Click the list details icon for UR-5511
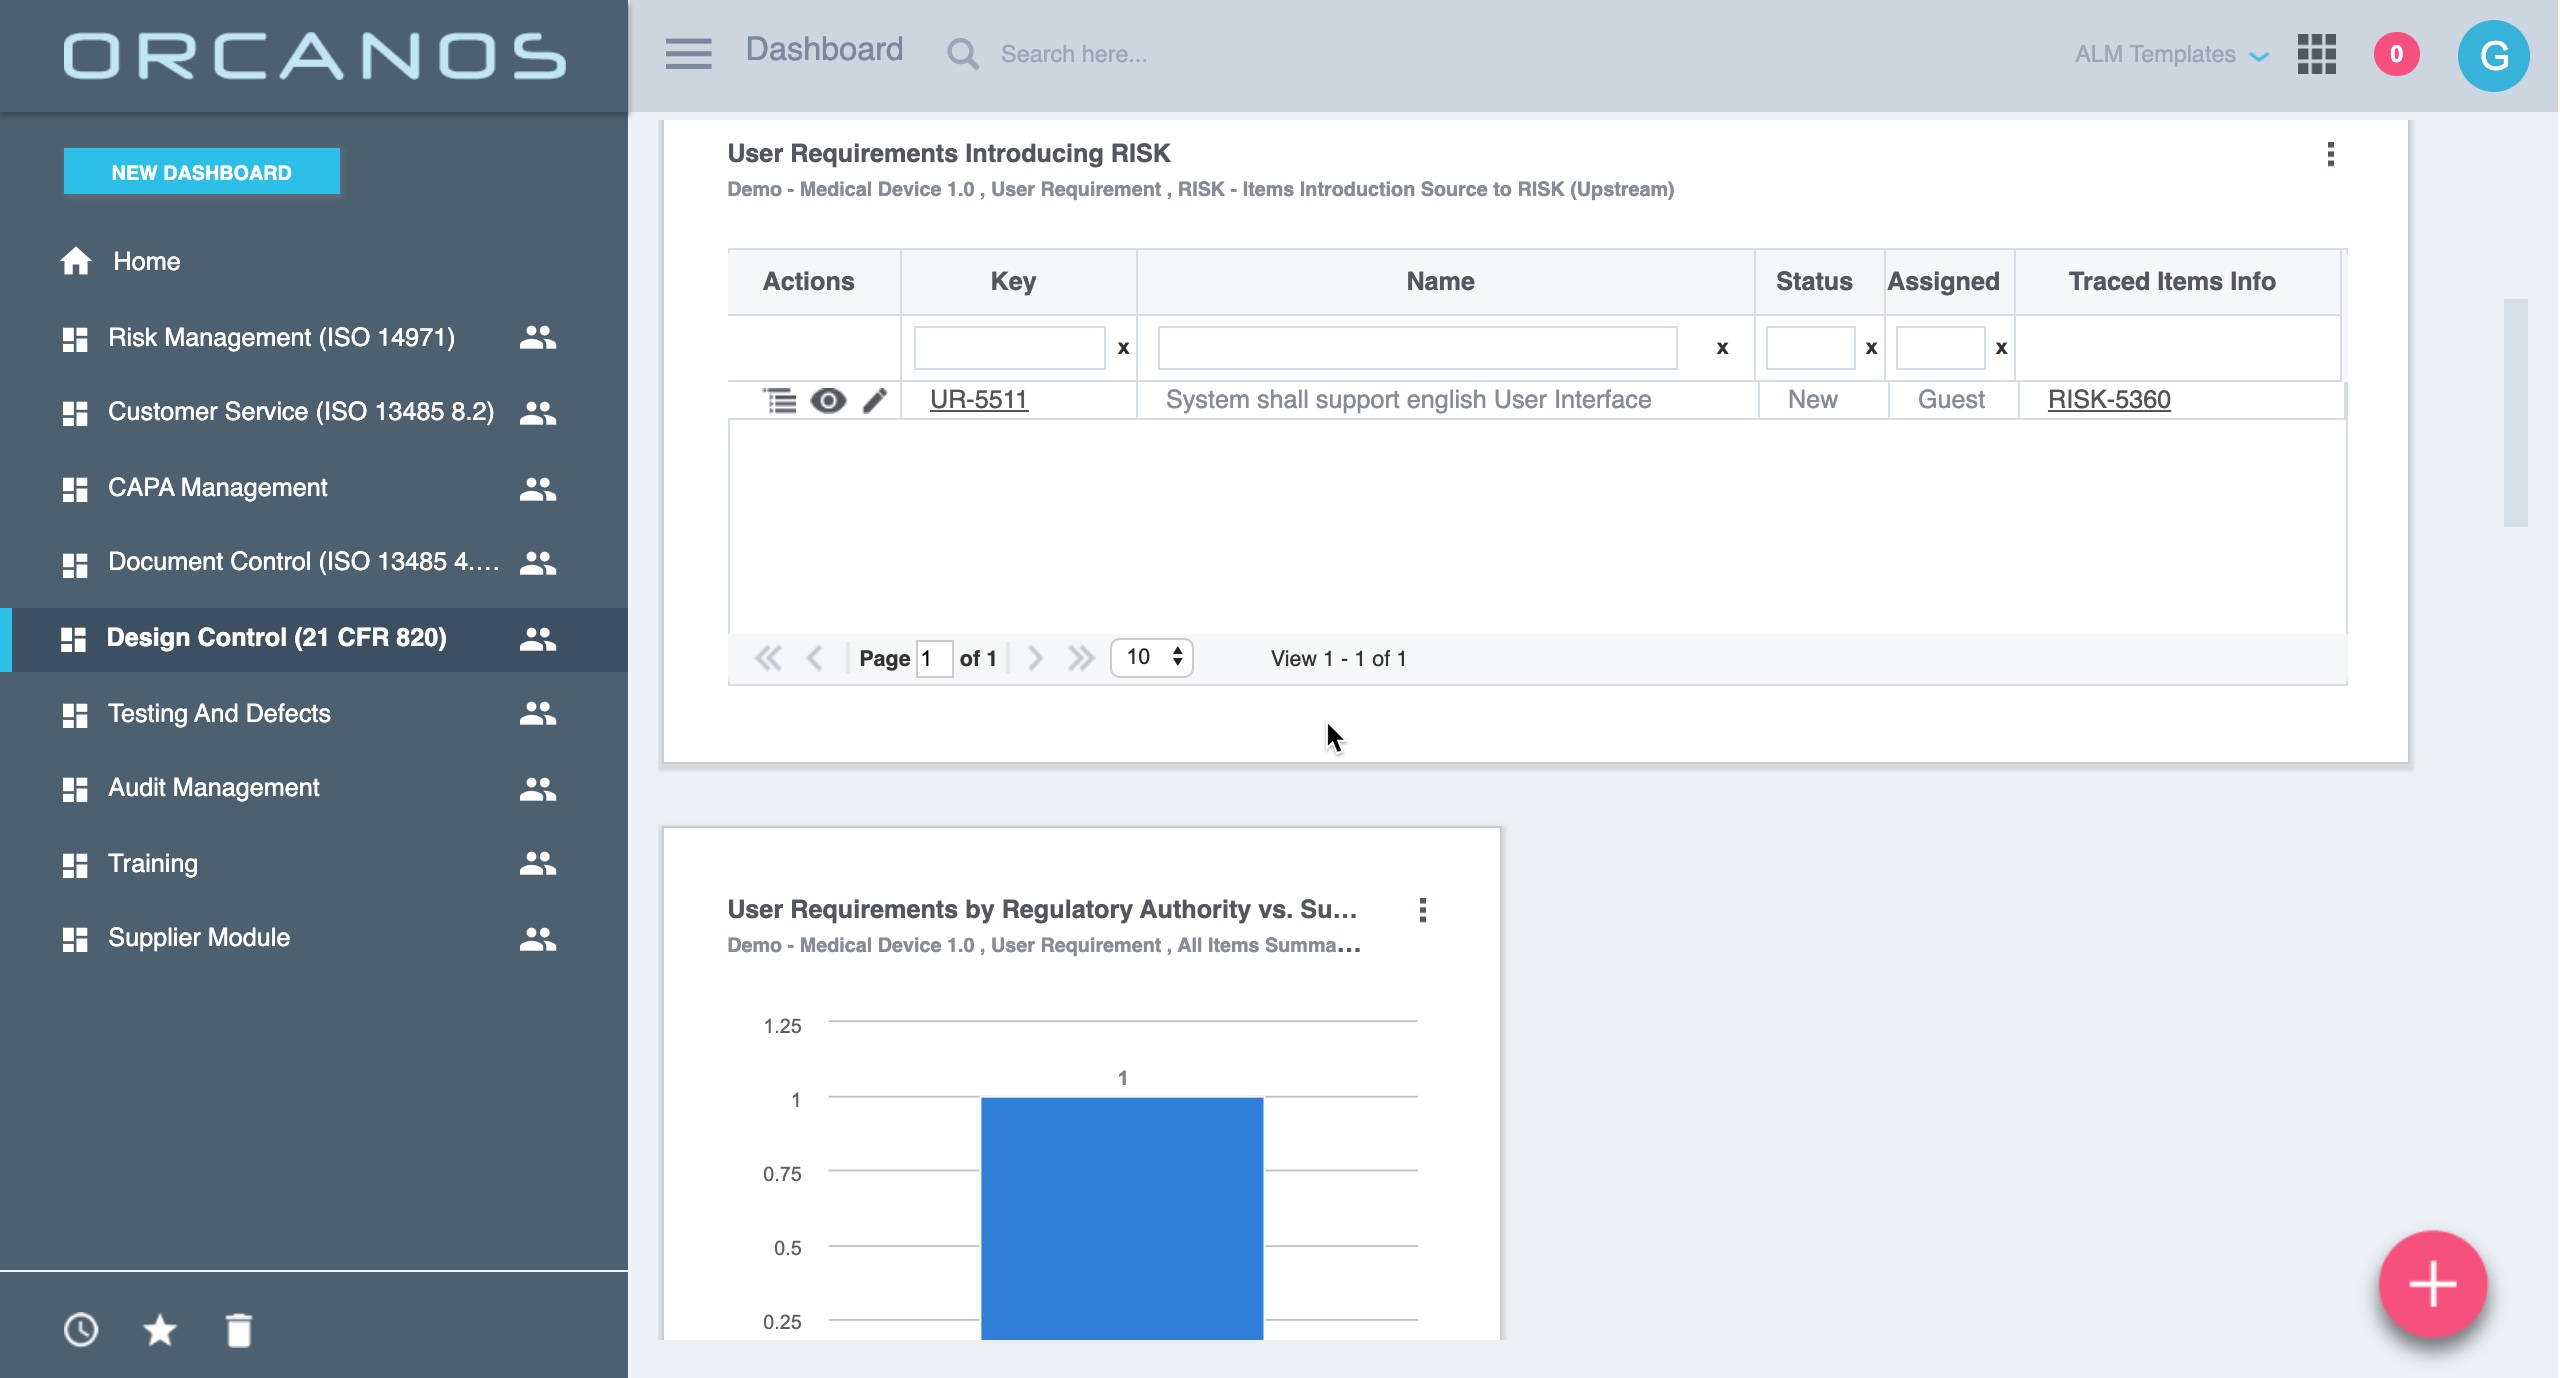This screenshot has height=1378, width=2560. (x=780, y=400)
